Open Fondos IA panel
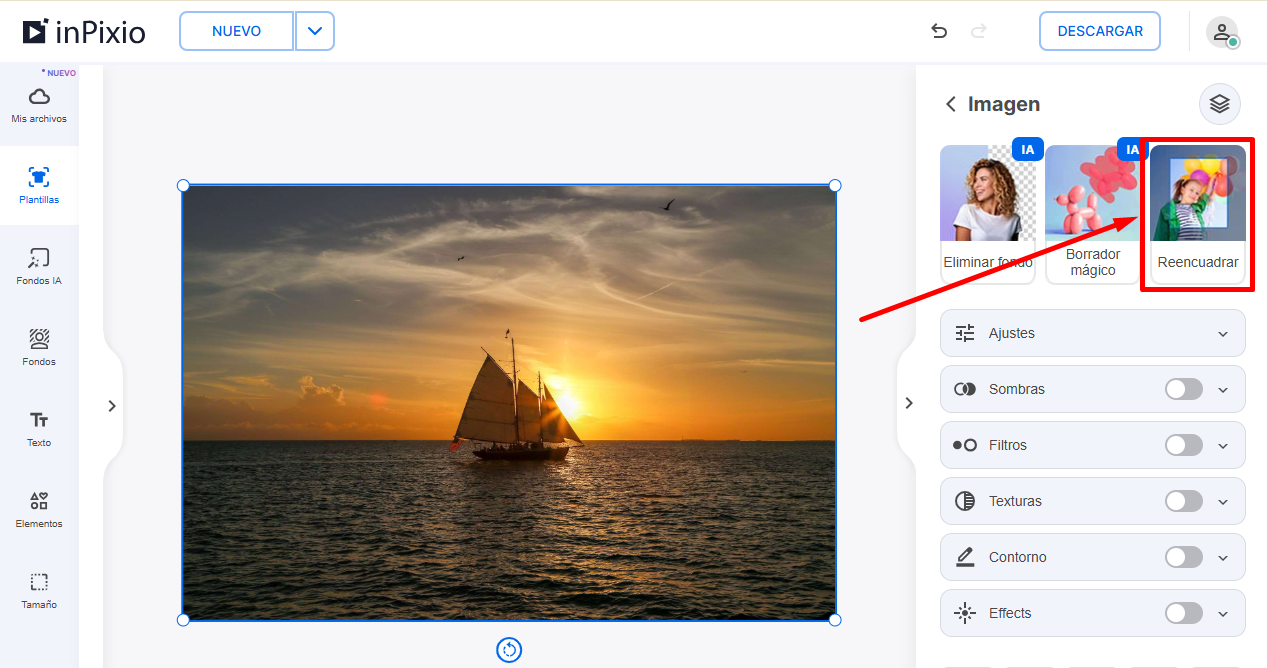Screen dimensions: 1267x668 point(39,258)
